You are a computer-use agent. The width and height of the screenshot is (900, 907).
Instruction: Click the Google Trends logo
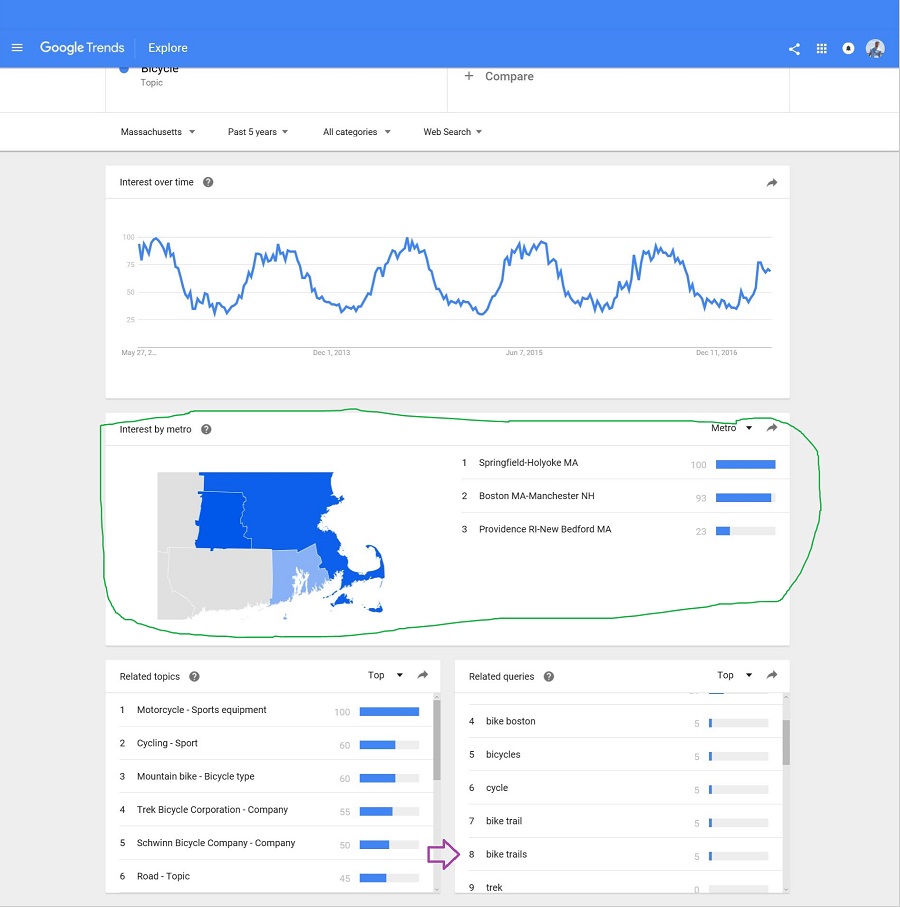[82, 47]
